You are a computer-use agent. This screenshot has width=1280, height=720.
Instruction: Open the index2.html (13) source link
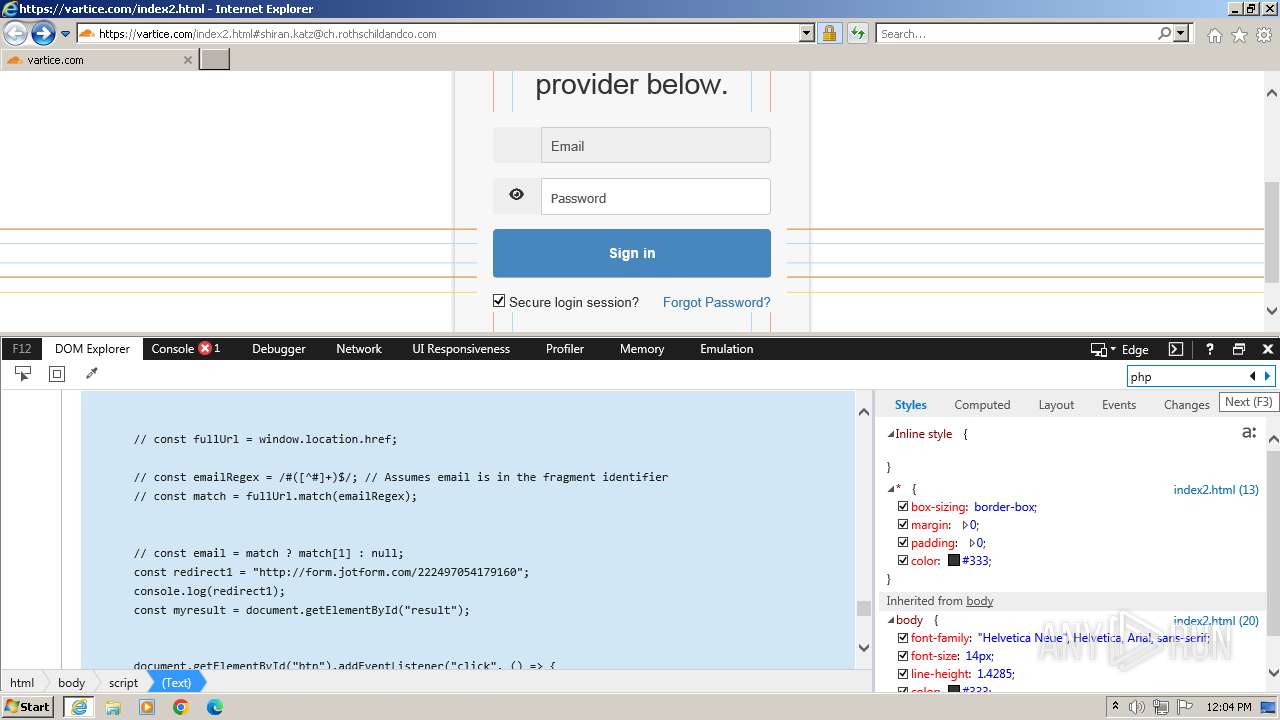pyautogui.click(x=1216, y=490)
